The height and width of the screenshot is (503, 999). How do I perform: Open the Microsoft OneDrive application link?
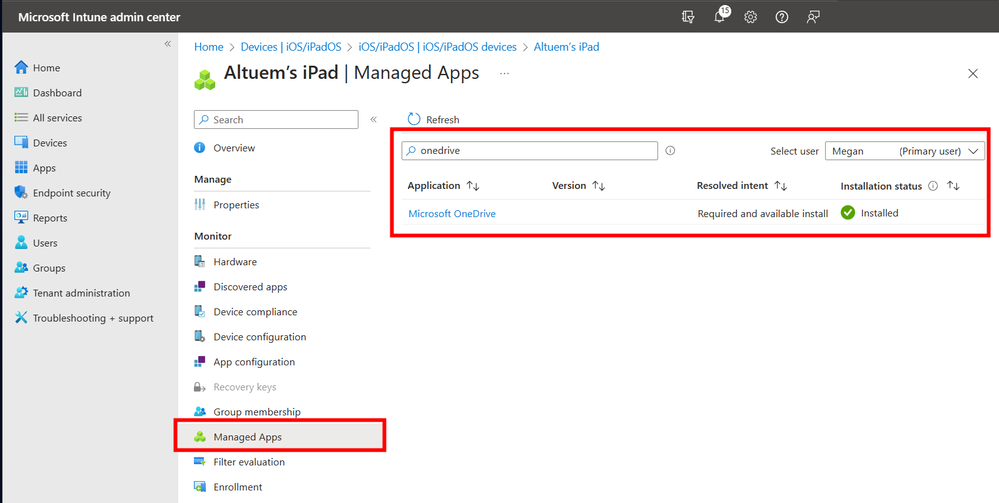(452, 214)
